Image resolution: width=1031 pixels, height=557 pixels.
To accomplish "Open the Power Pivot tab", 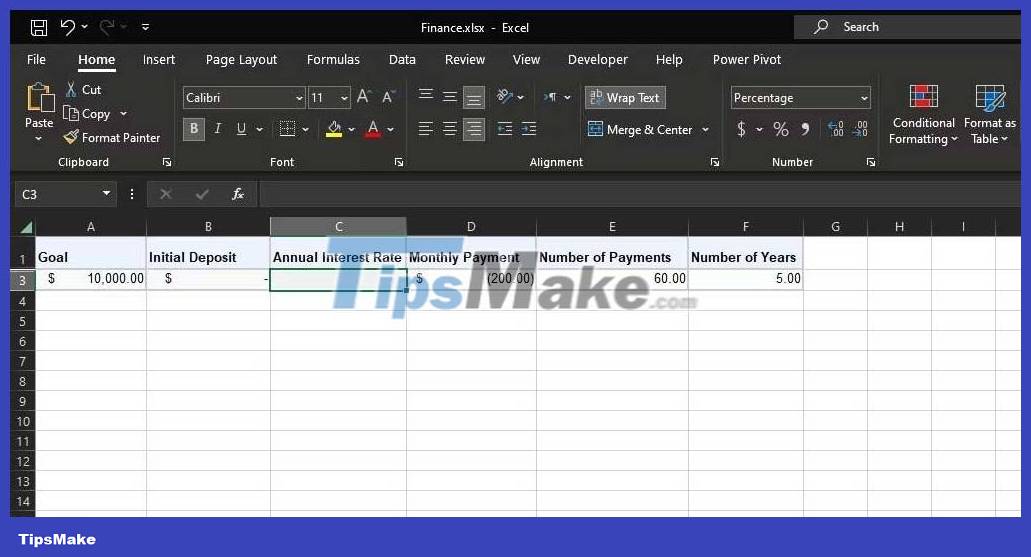I will click(x=746, y=60).
